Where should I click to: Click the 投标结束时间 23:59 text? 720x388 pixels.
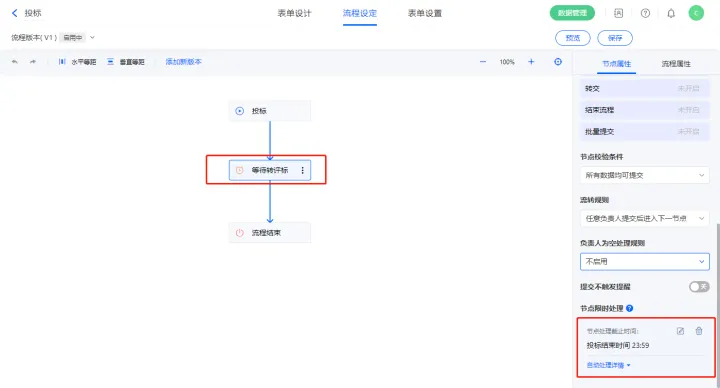(618, 346)
